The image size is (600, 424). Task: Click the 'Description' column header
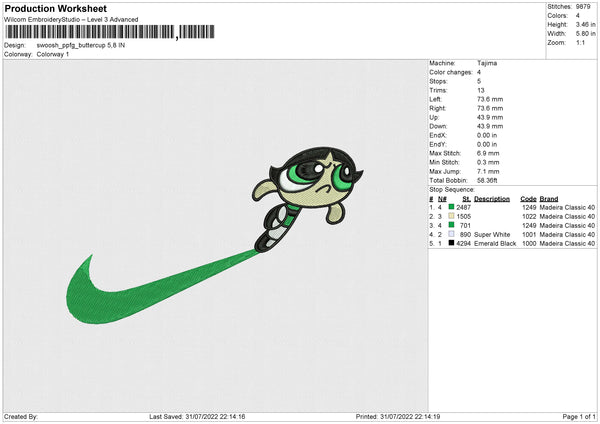[492, 199]
